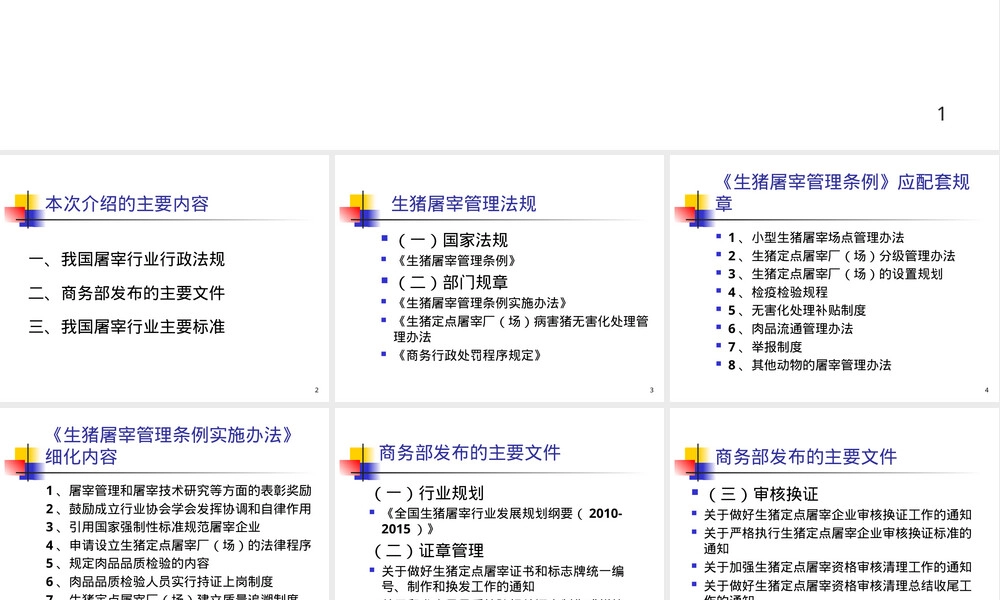Click item 6、肉品流通管理办法
This screenshot has width=1000, height=600.
(790, 329)
